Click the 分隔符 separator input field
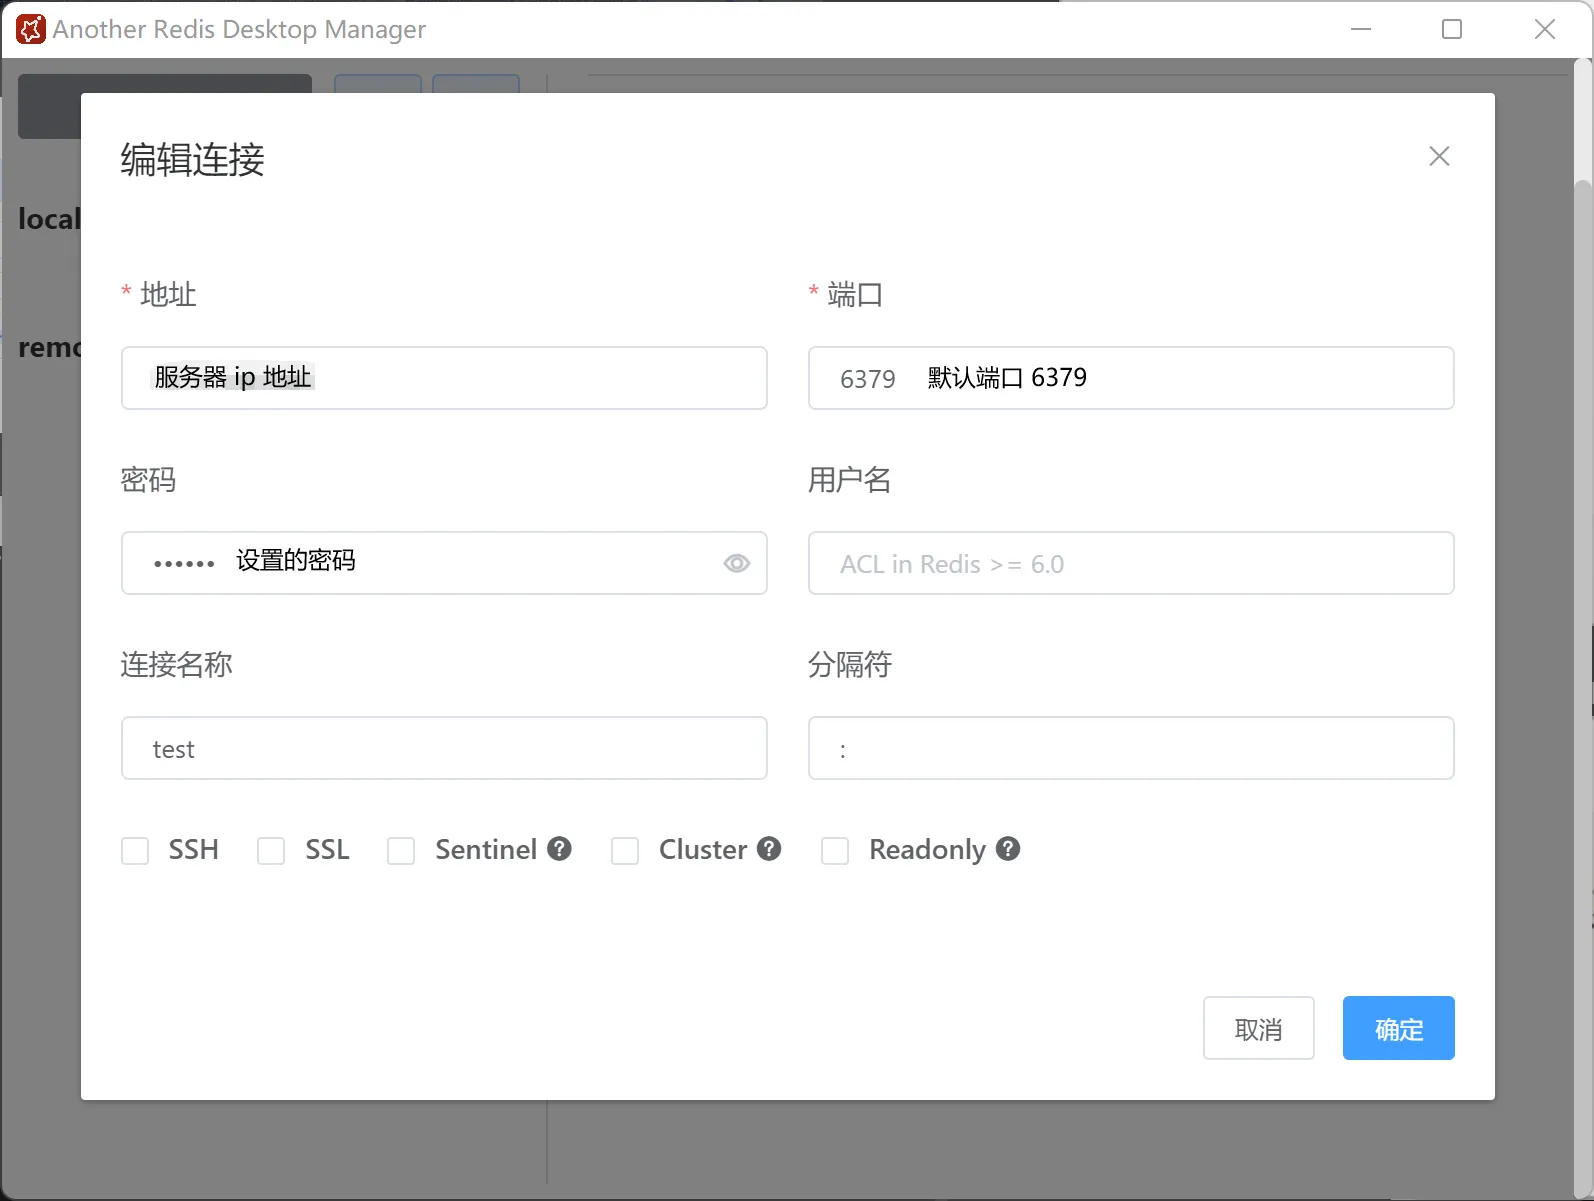Screen dimensions: 1594x1201 click(x=1130, y=748)
